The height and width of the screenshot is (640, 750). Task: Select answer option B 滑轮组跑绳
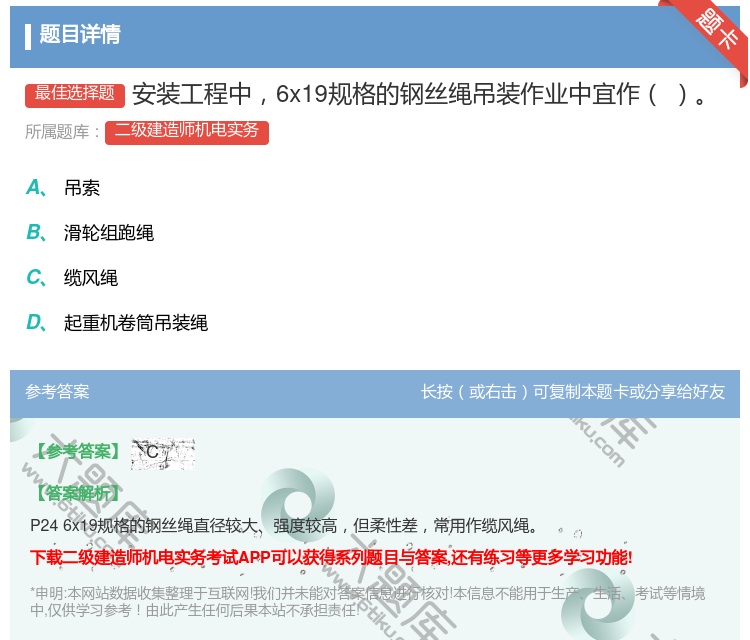tap(90, 233)
